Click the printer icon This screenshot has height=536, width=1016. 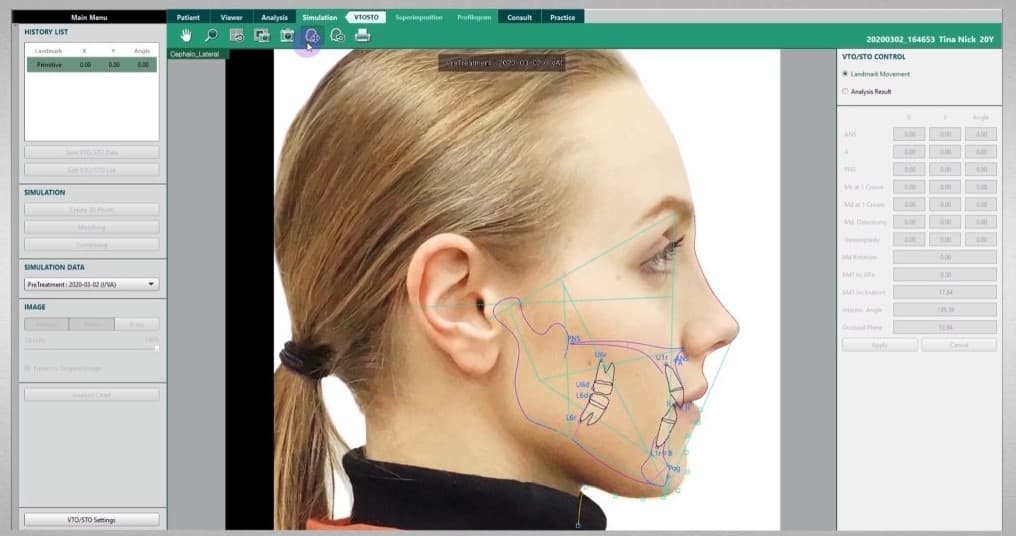pos(362,35)
